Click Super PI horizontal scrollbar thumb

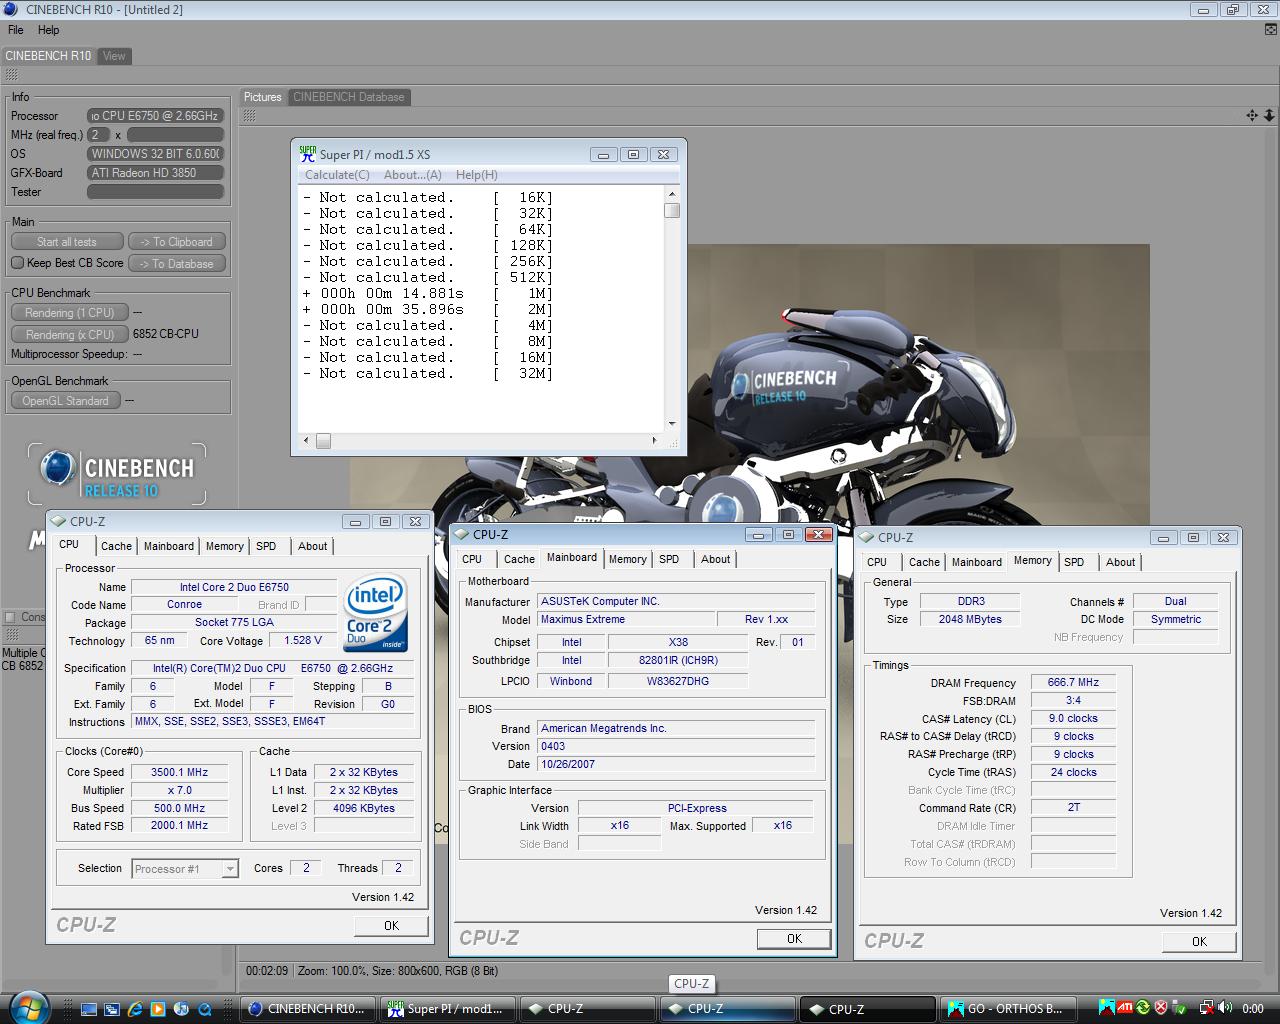(324, 440)
